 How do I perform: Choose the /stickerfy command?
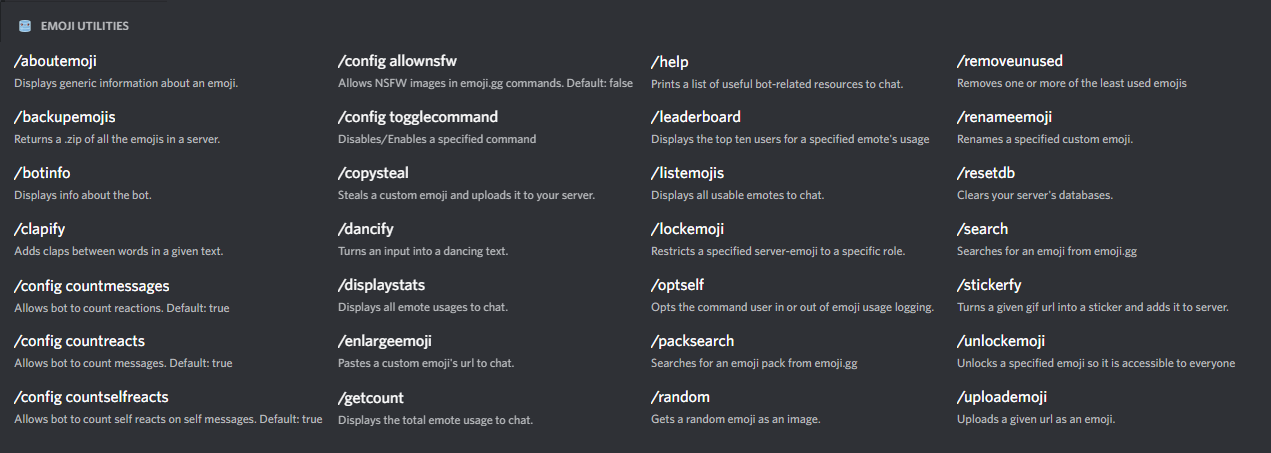click(x=989, y=286)
